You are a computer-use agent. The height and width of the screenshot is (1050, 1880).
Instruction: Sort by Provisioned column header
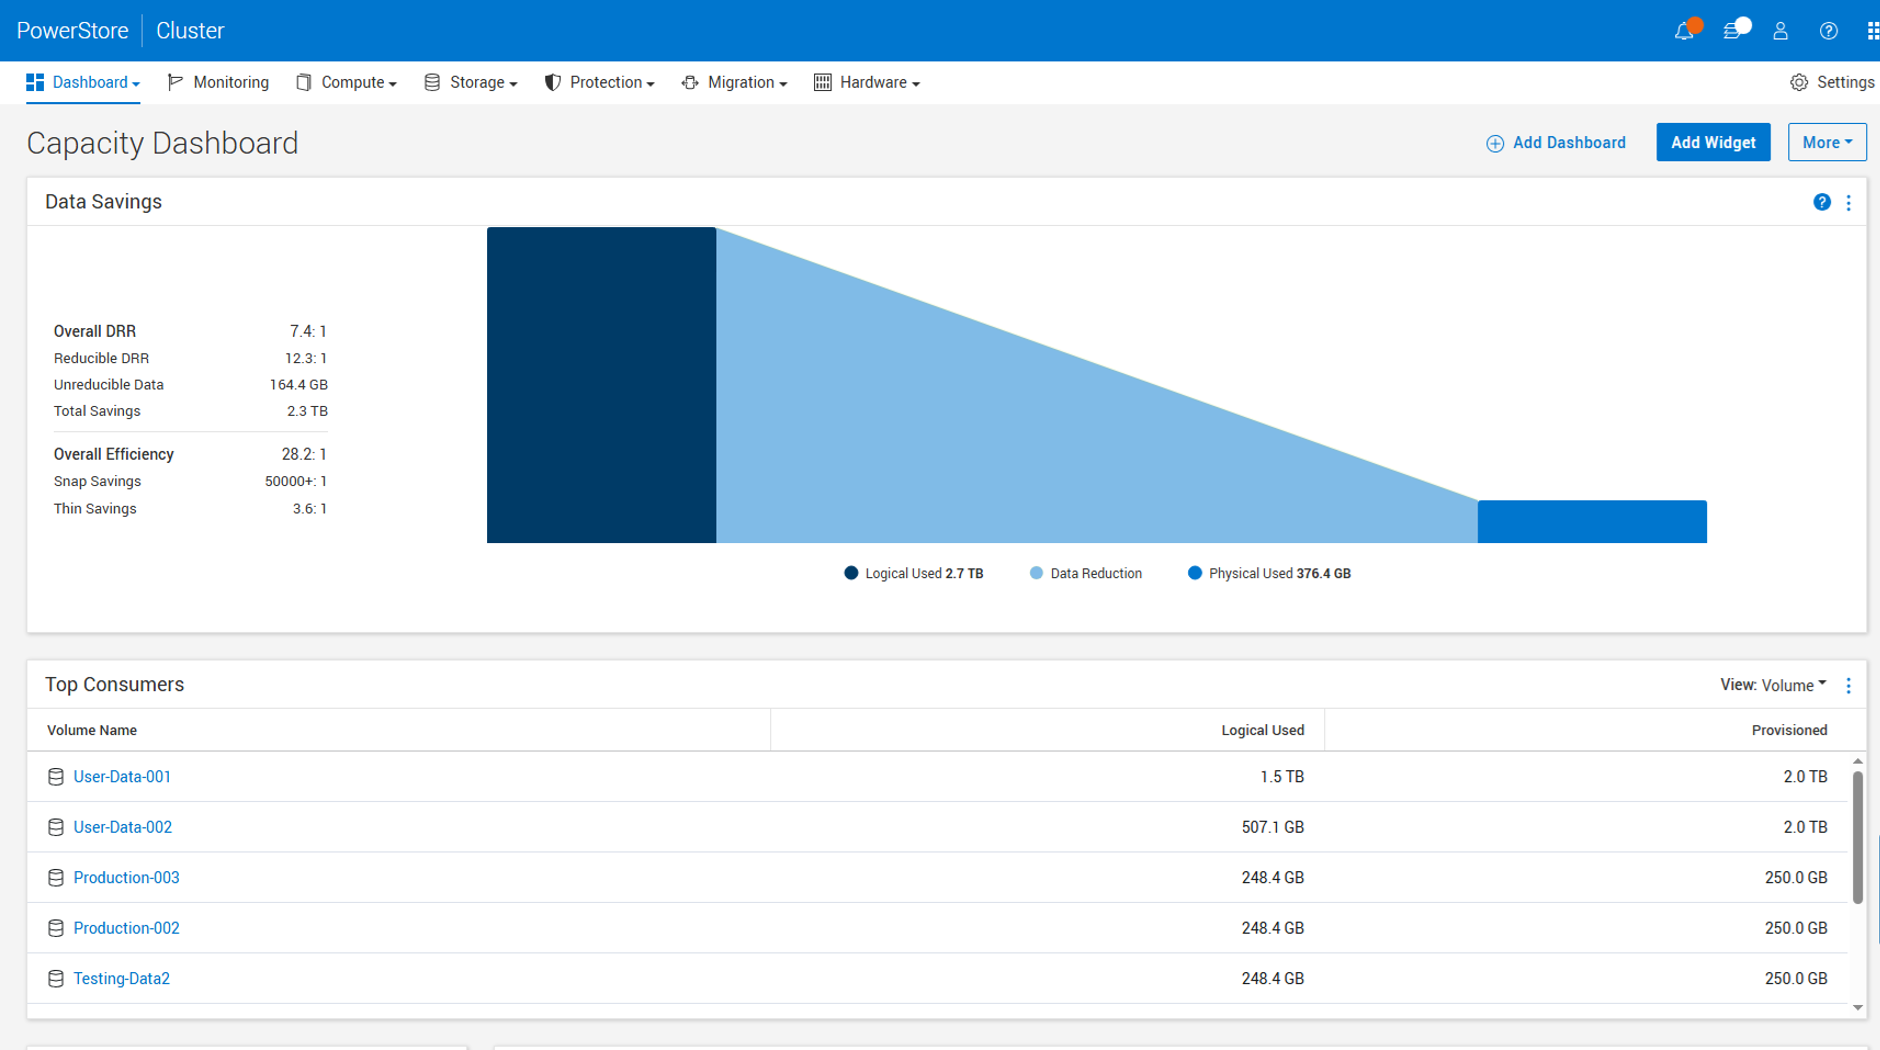(x=1789, y=730)
